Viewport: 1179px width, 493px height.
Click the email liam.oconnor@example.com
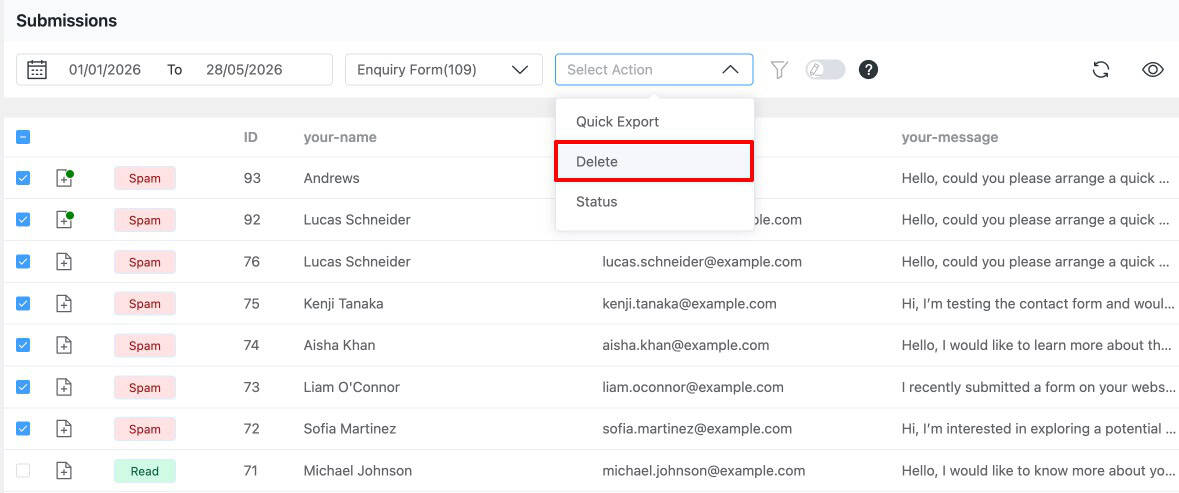pyautogui.click(x=693, y=388)
